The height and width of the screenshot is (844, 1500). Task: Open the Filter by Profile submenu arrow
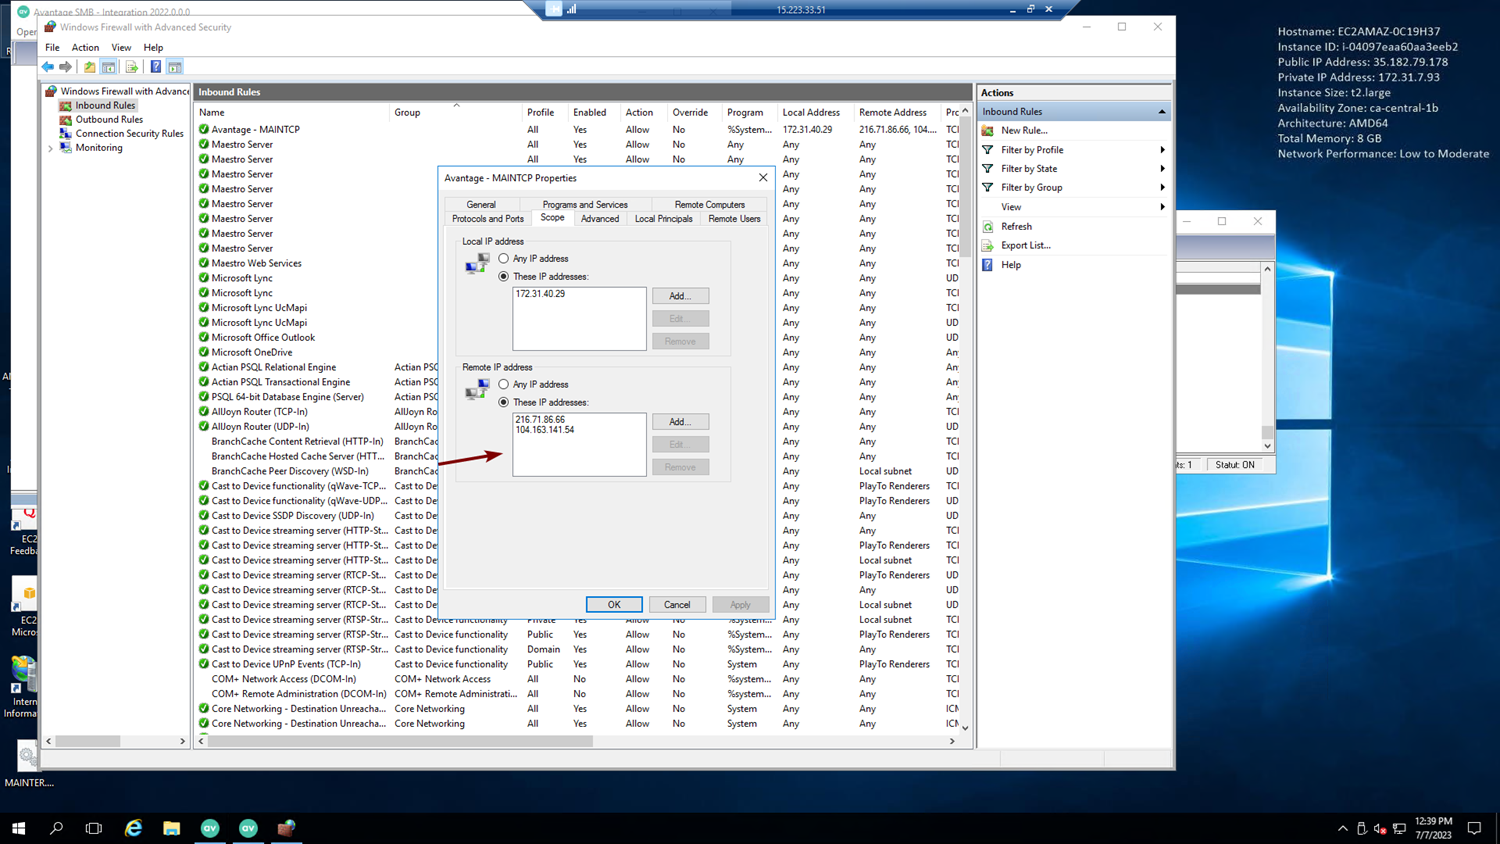tap(1162, 150)
